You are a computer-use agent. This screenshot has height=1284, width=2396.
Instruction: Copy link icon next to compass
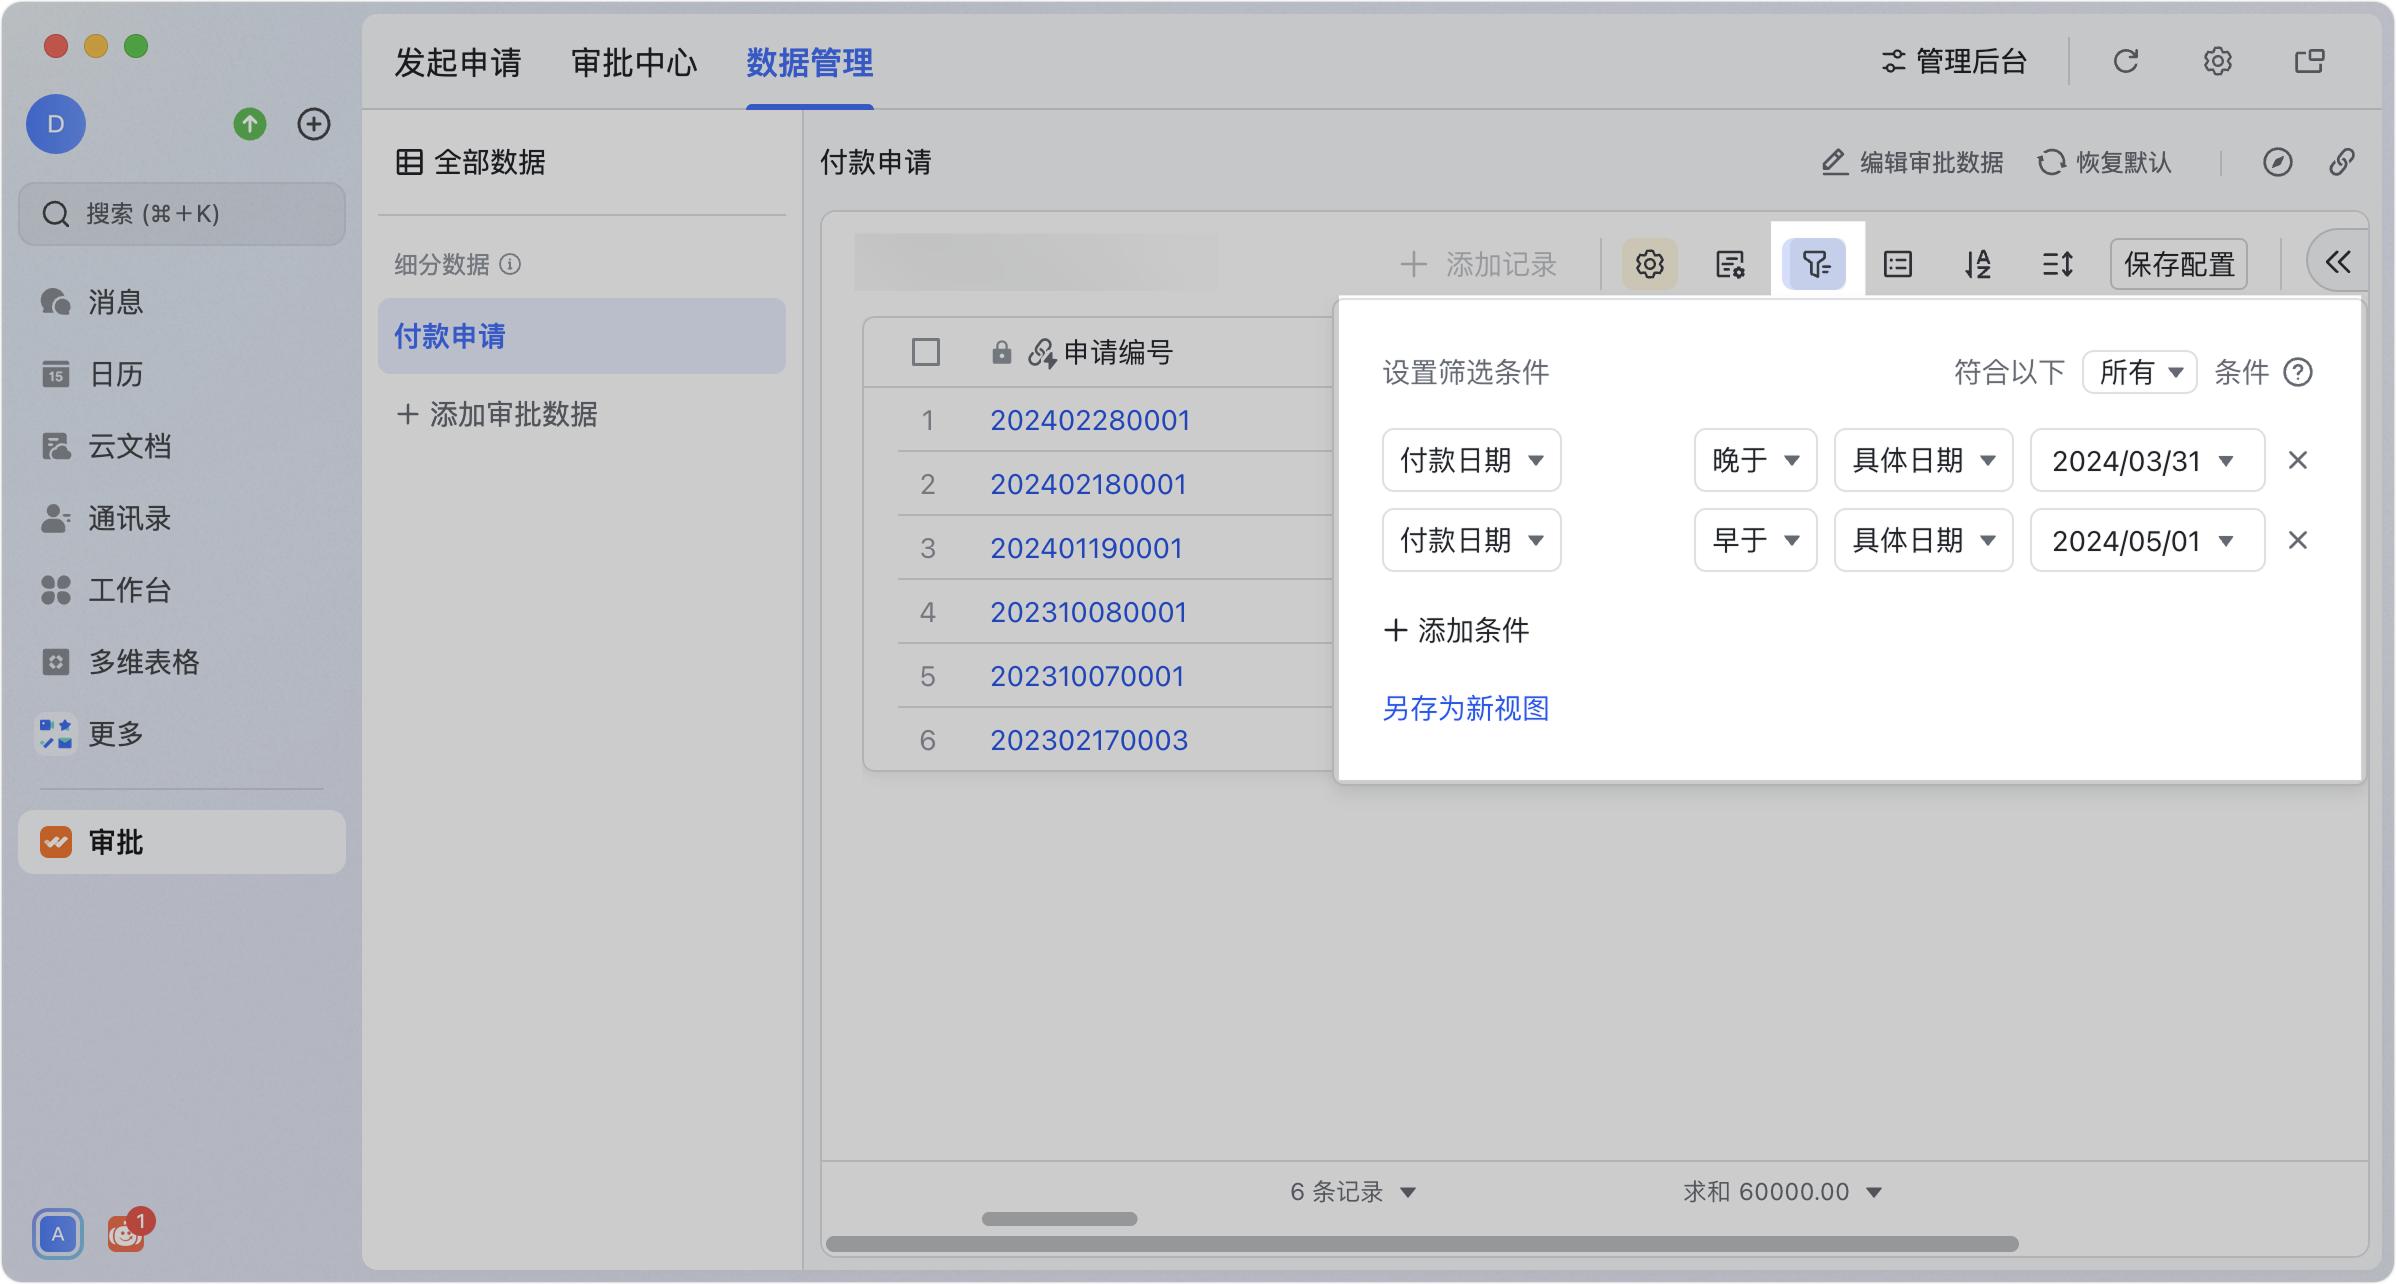click(x=2341, y=162)
